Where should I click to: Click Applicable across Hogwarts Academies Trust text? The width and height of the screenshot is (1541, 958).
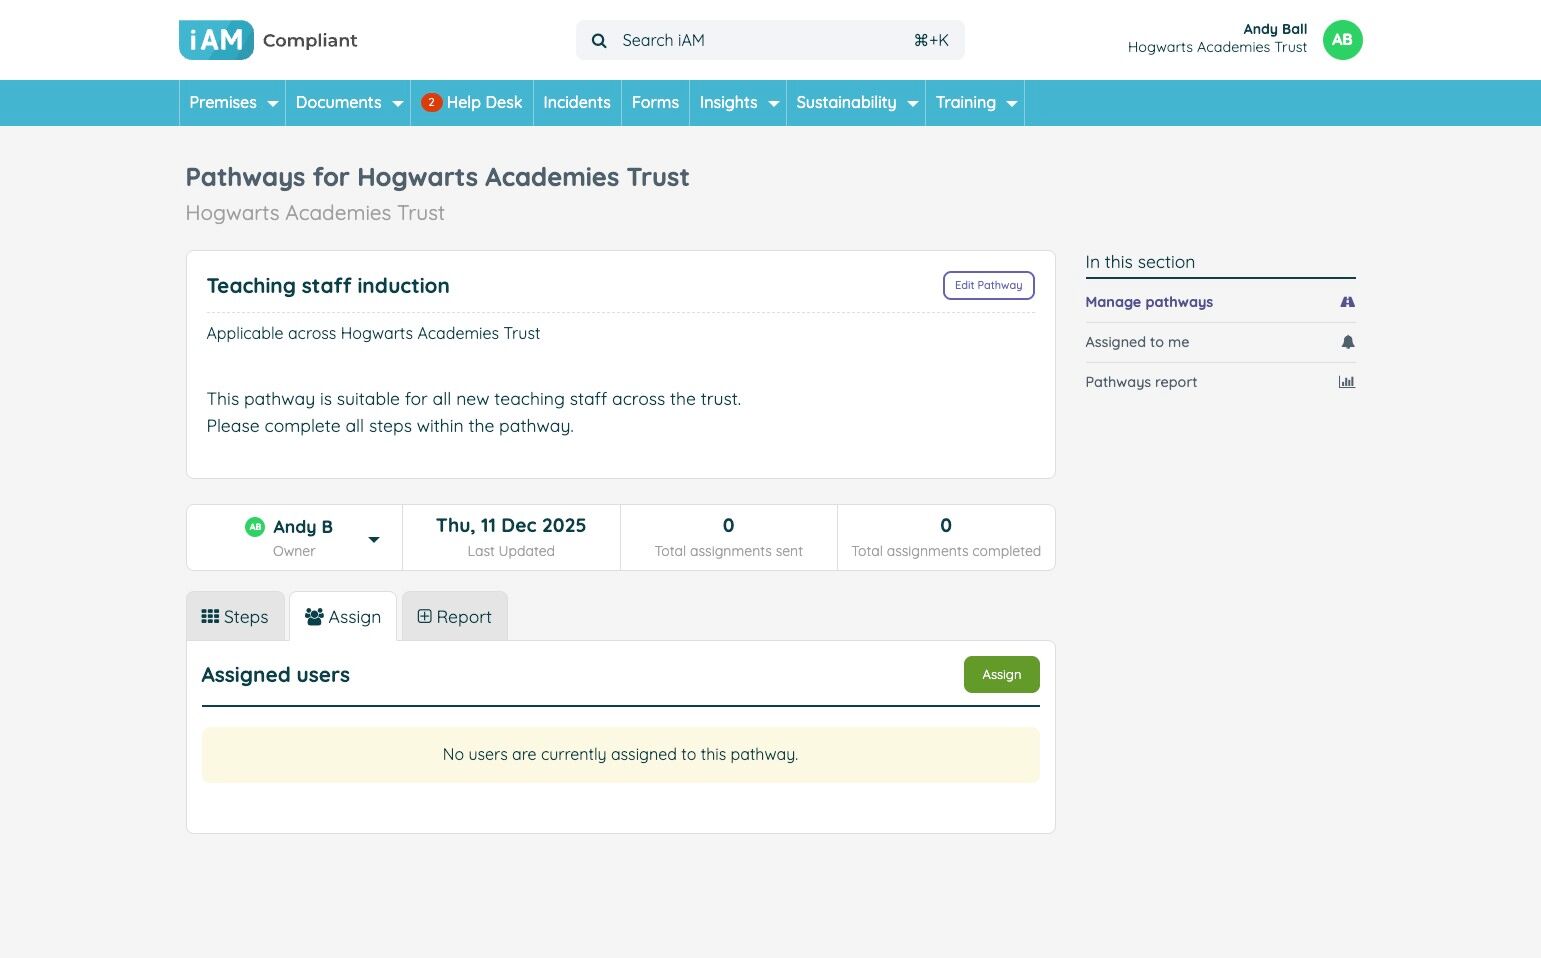(x=373, y=334)
